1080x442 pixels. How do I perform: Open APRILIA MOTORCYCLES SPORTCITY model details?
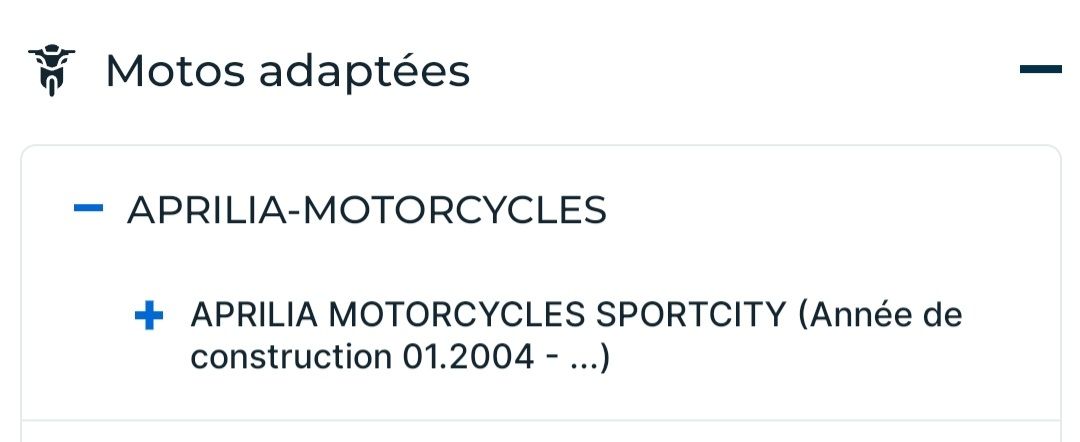click(x=488, y=316)
